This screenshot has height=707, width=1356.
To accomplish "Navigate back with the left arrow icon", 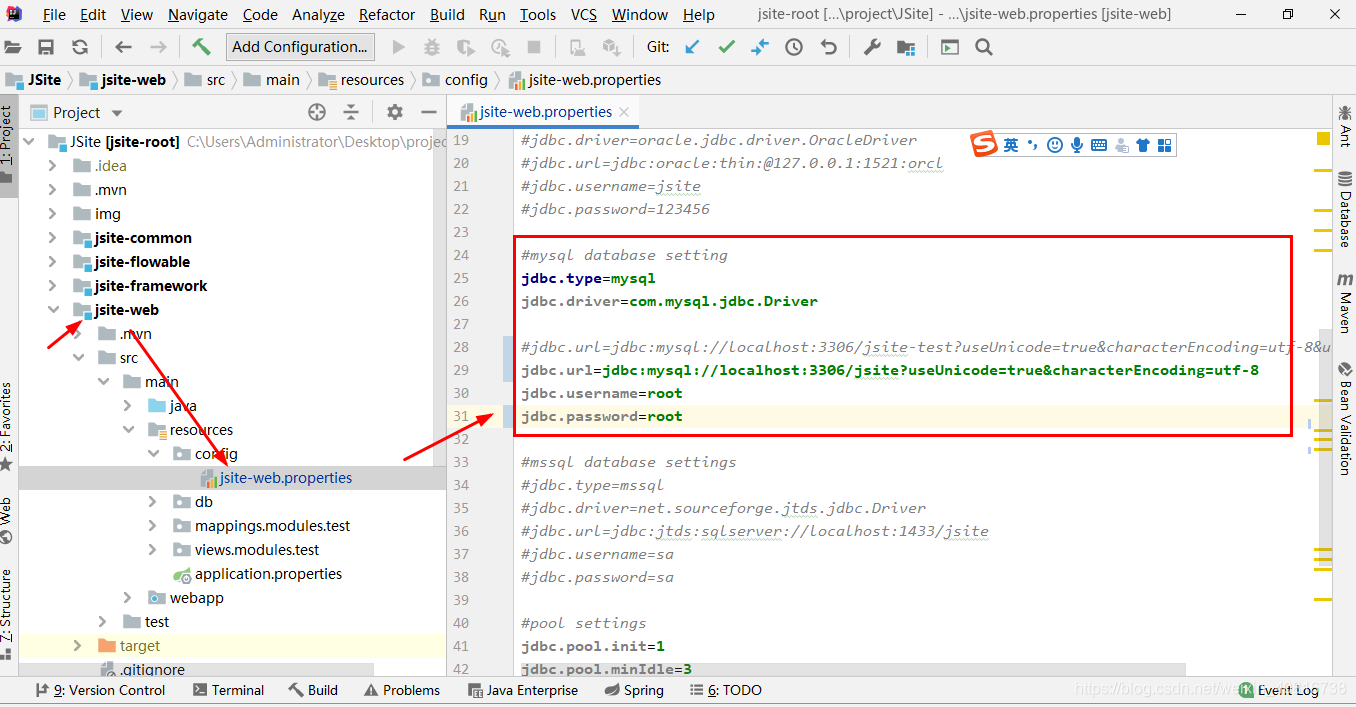I will click(123, 47).
